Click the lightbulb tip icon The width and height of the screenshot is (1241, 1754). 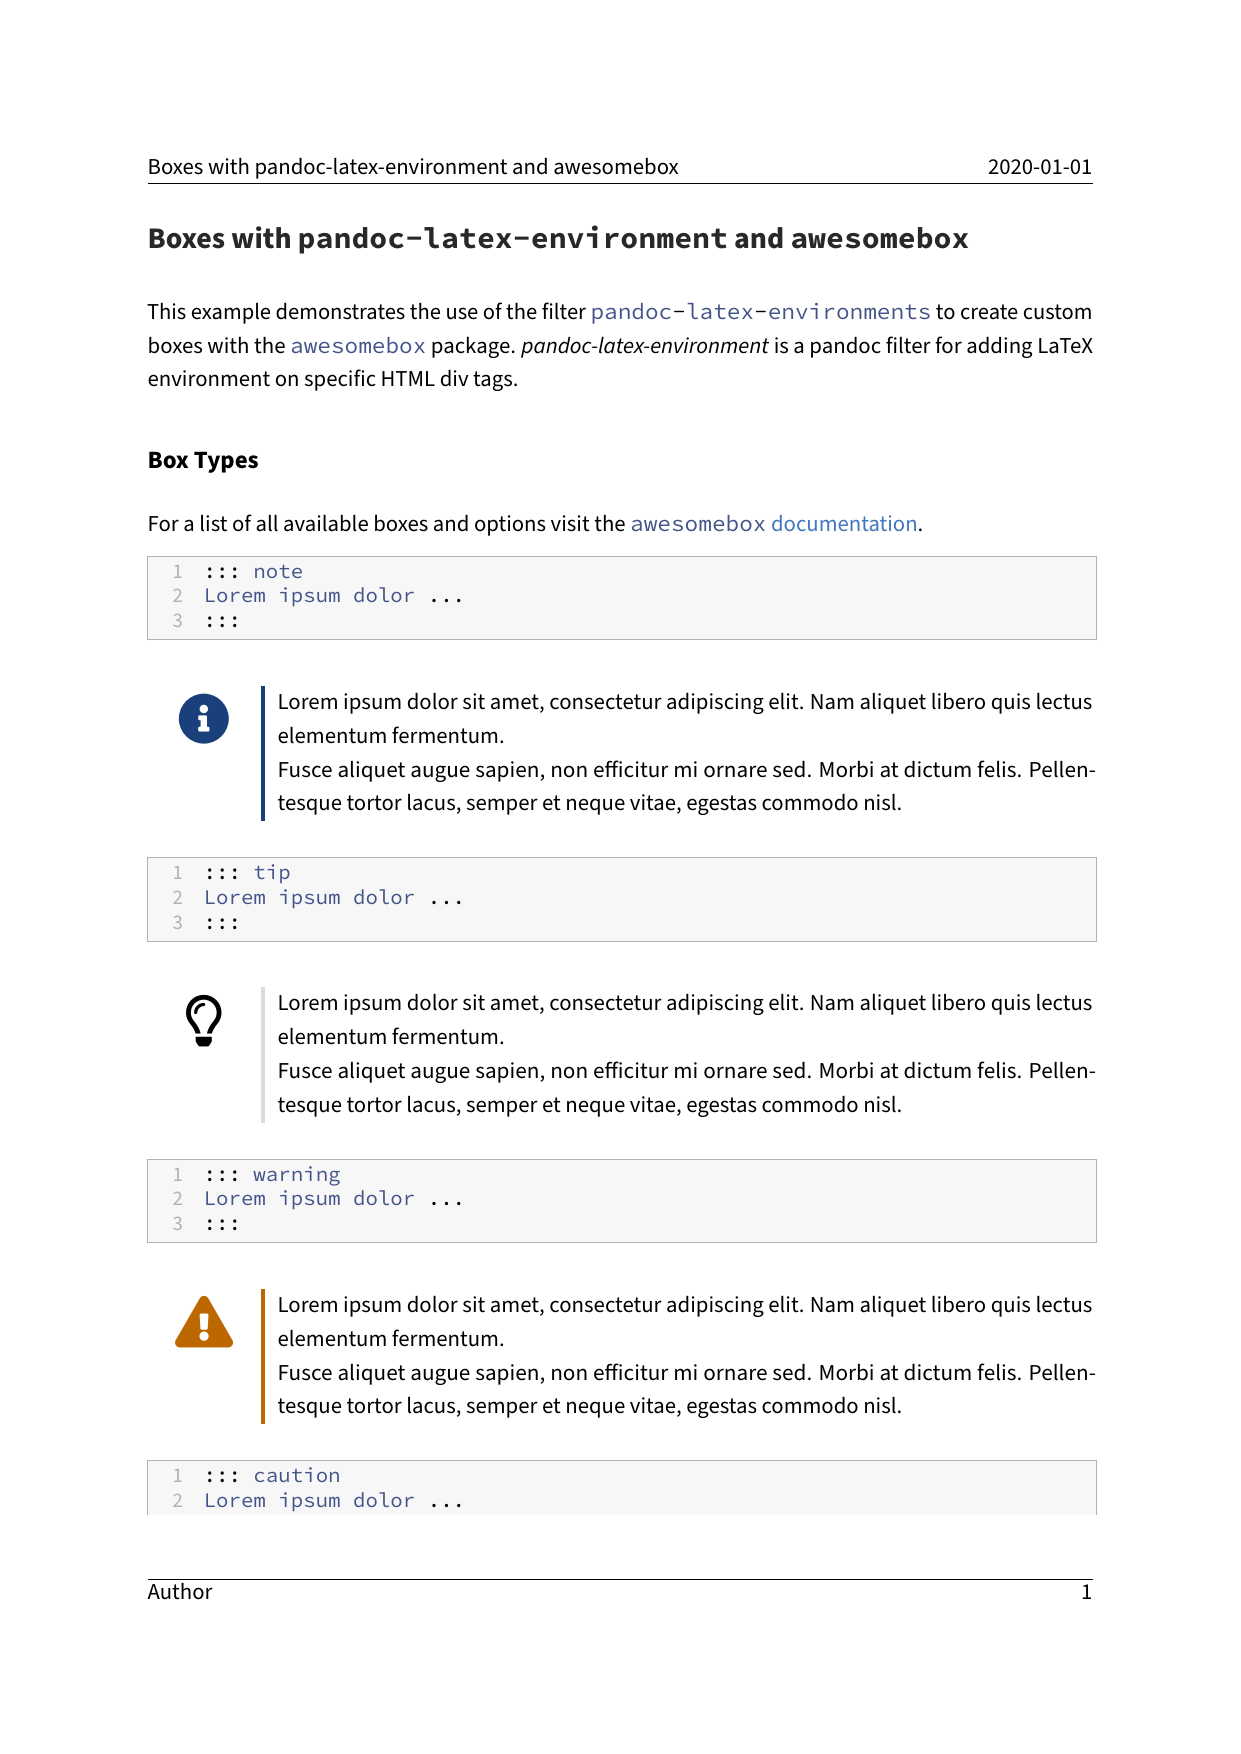coord(204,1020)
